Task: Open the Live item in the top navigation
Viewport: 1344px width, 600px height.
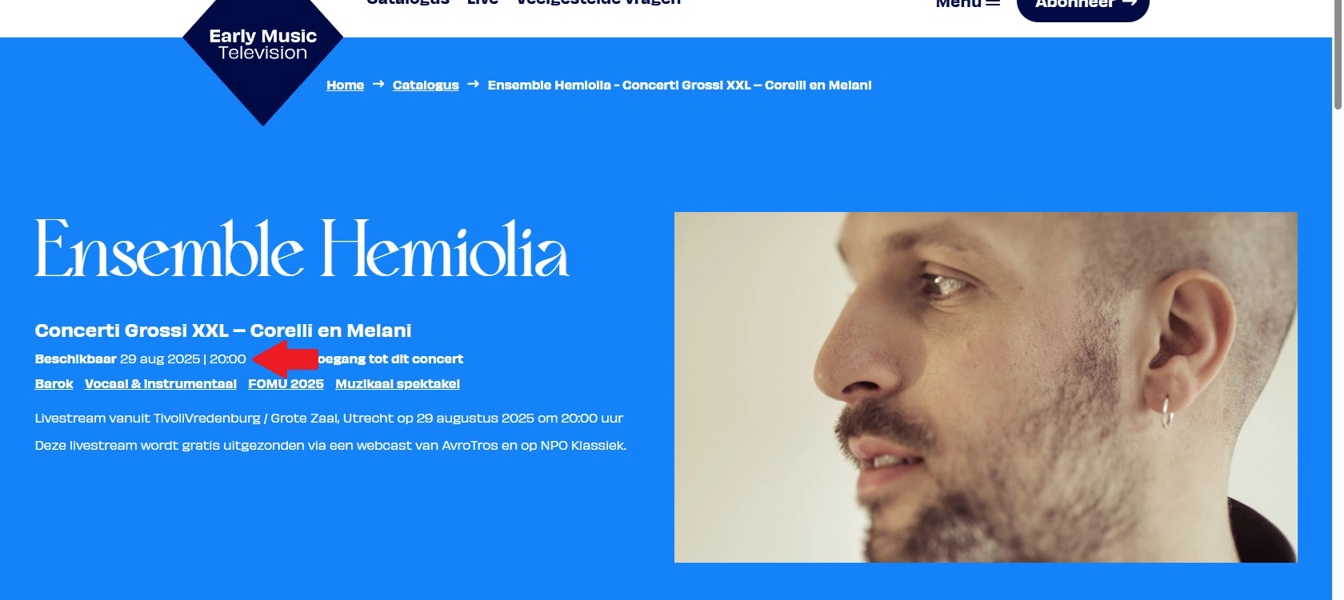Action: click(x=483, y=3)
